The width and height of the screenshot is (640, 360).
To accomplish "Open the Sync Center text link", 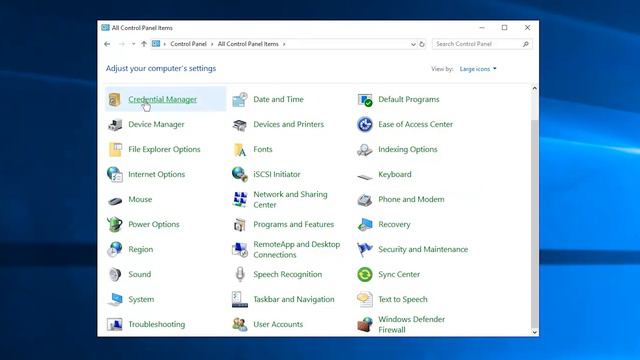I will coord(399,274).
